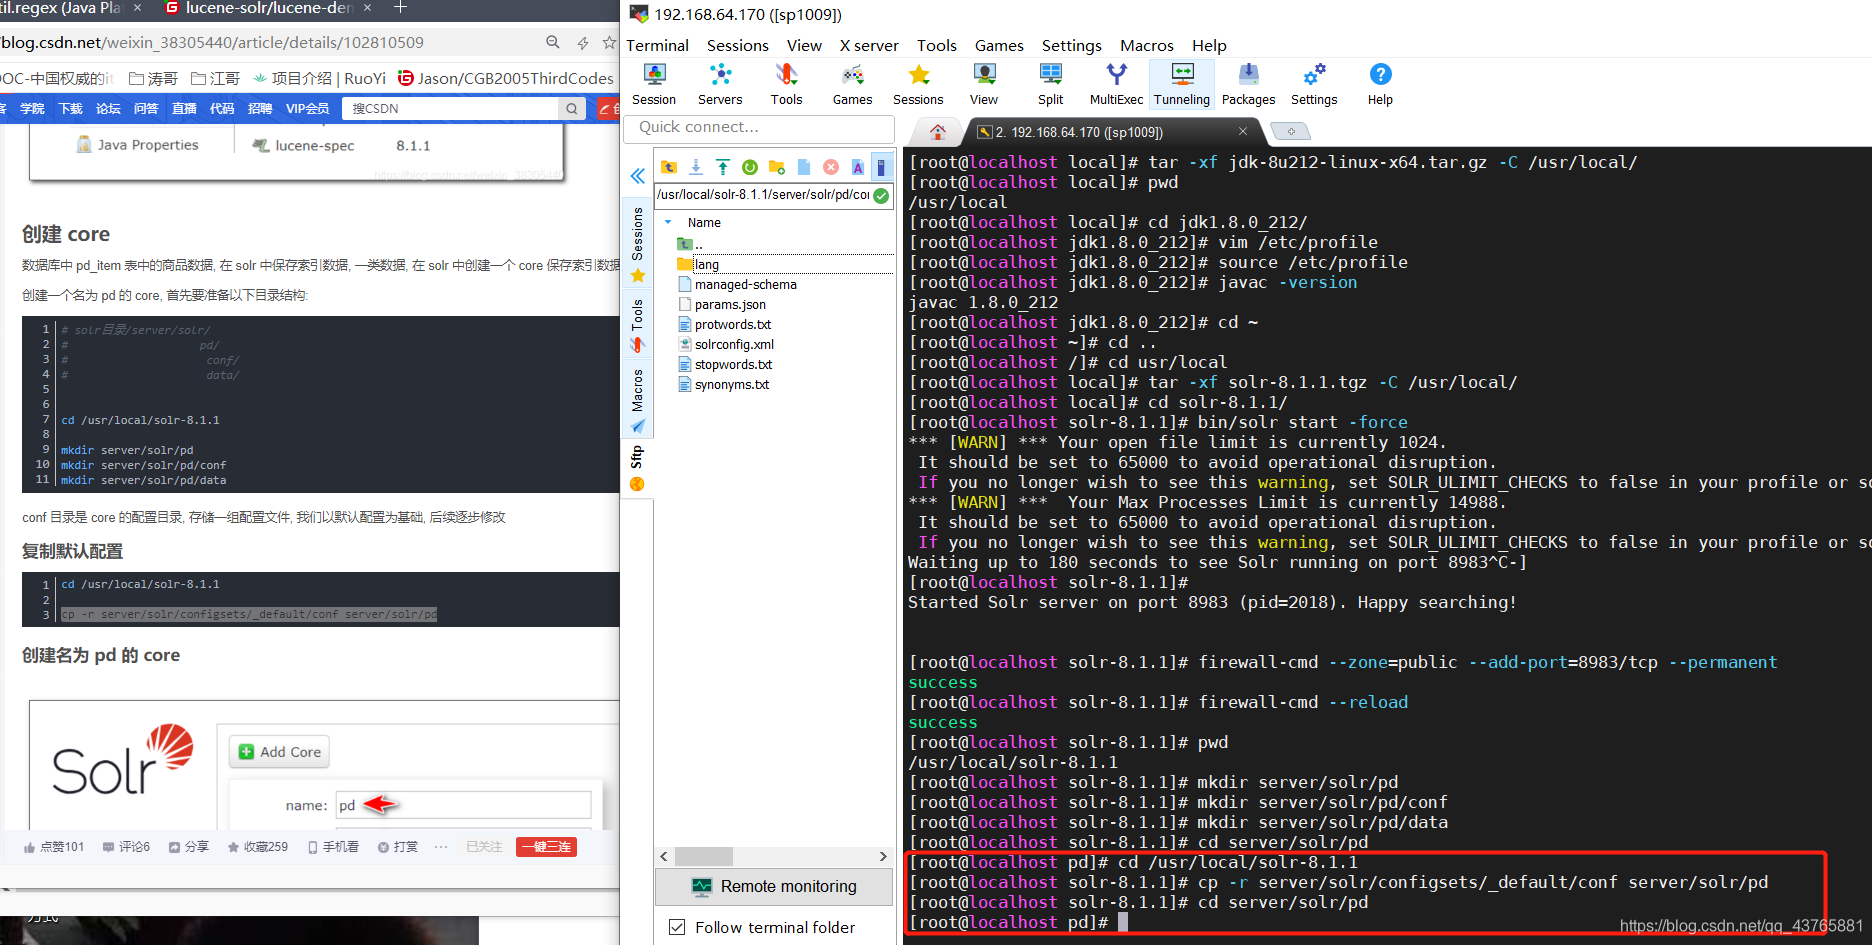Click the 收藏259 favorite button
The image size is (1872, 945).
(x=258, y=847)
